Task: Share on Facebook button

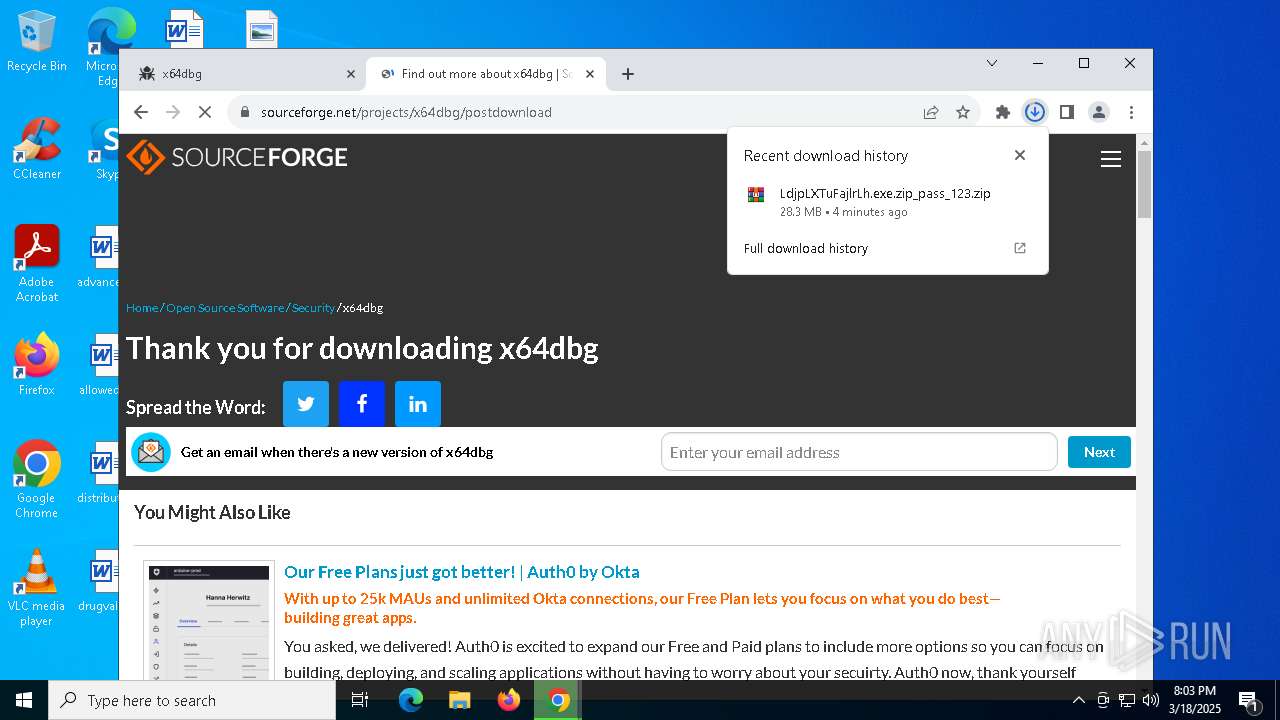Action: pos(362,404)
